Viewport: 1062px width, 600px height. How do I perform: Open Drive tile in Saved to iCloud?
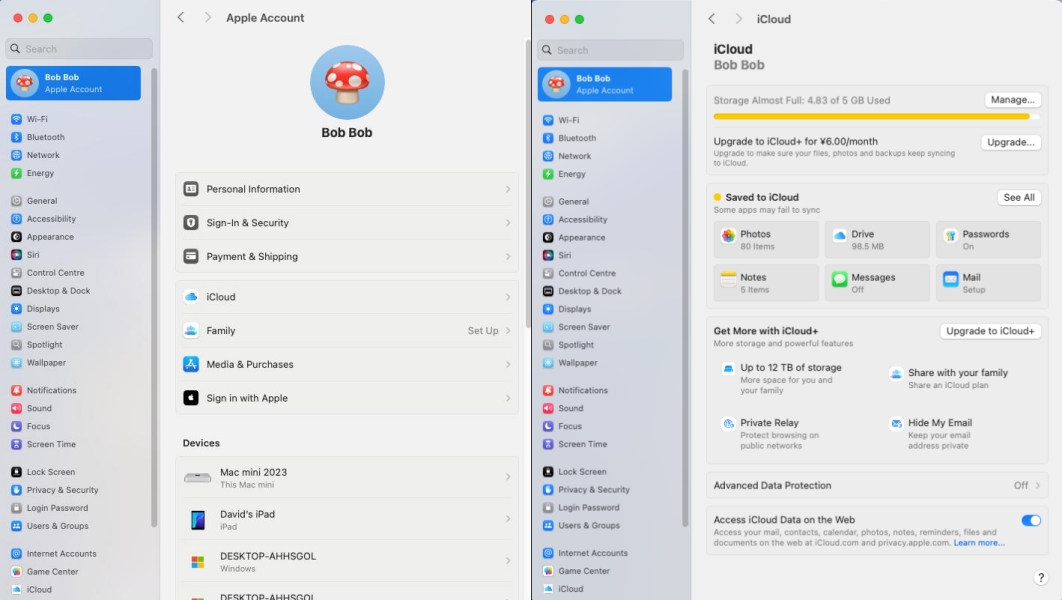pyautogui.click(x=877, y=240)
